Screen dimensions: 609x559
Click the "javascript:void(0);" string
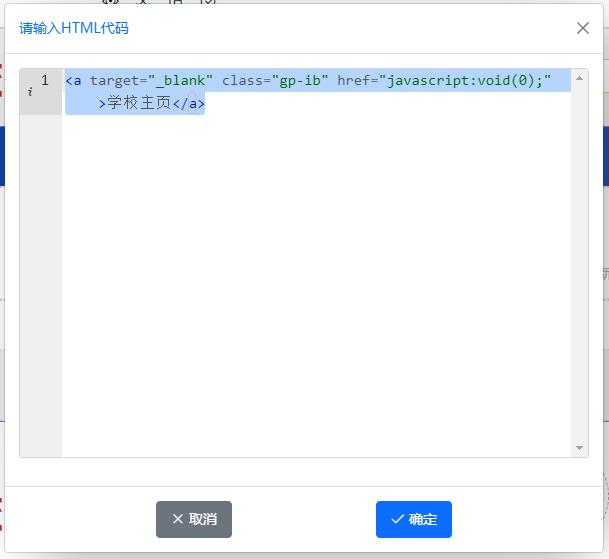(x=465, y=81)
